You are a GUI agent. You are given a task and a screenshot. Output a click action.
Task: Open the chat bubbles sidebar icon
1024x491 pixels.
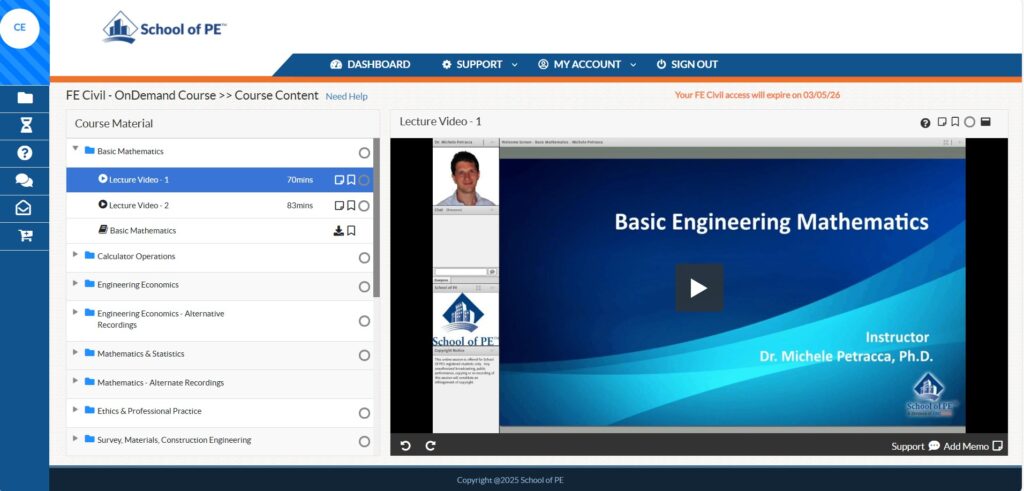click(x=24, y=181)
